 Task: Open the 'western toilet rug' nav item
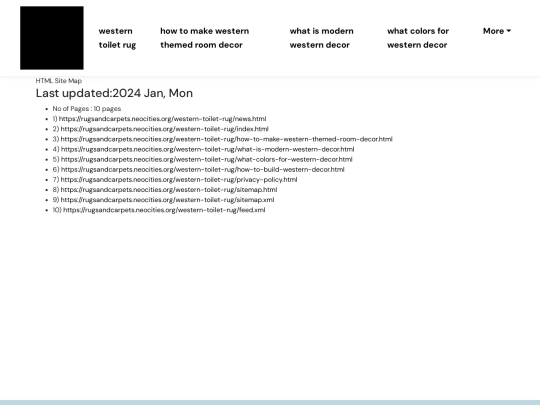(117, 38)
